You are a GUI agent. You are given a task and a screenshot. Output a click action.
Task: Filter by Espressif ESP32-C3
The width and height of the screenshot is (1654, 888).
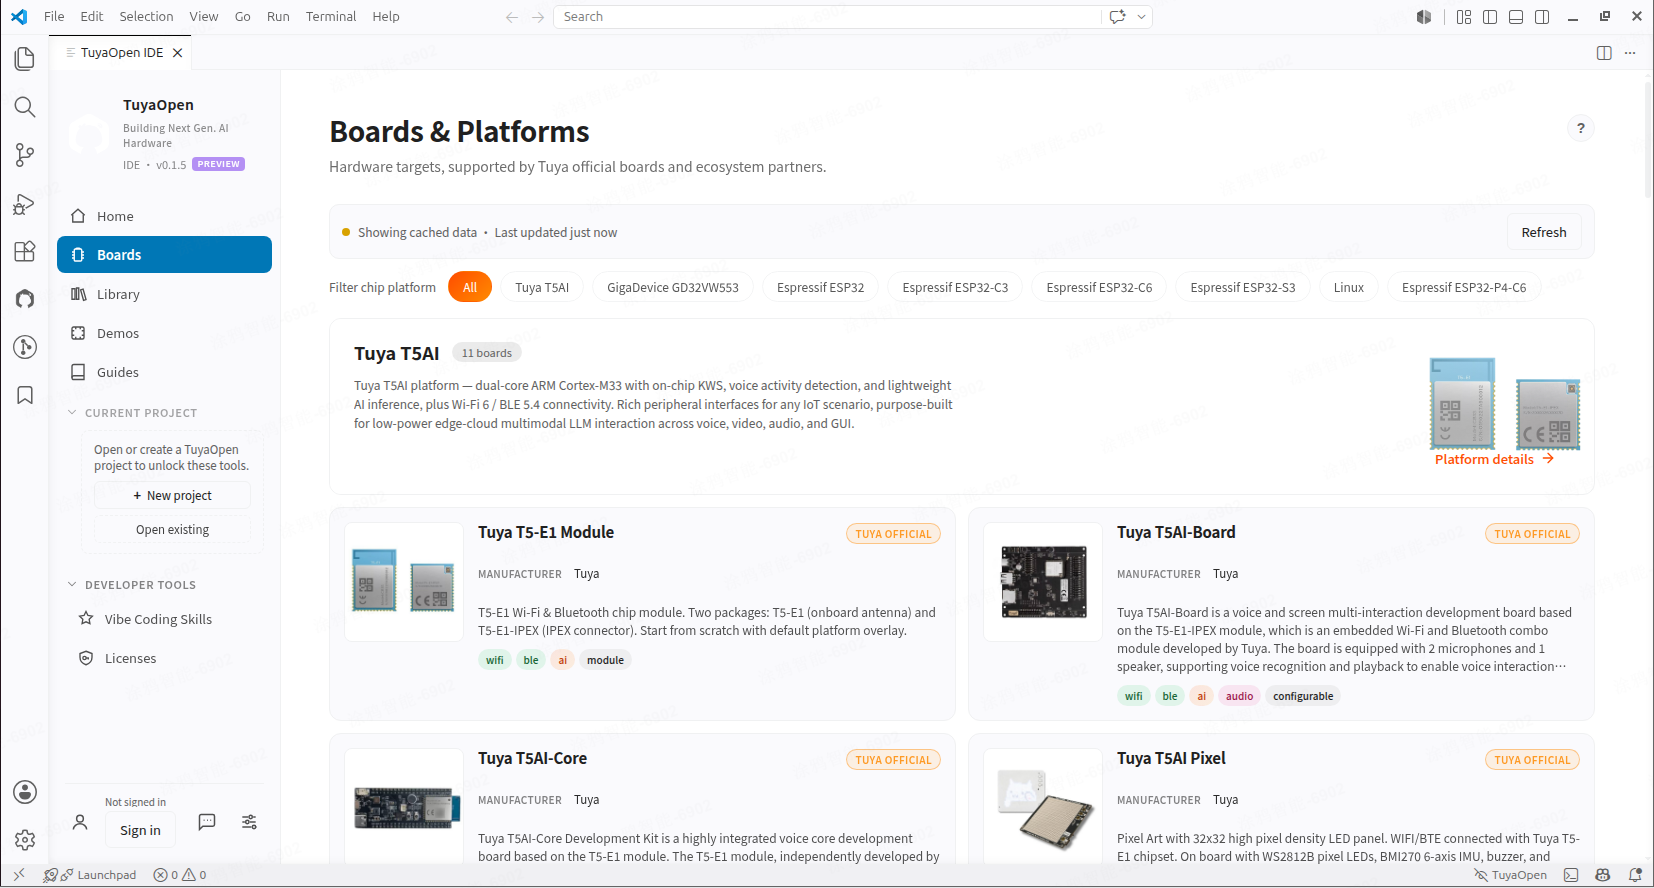pyautogui.click(x=955, y=287)
